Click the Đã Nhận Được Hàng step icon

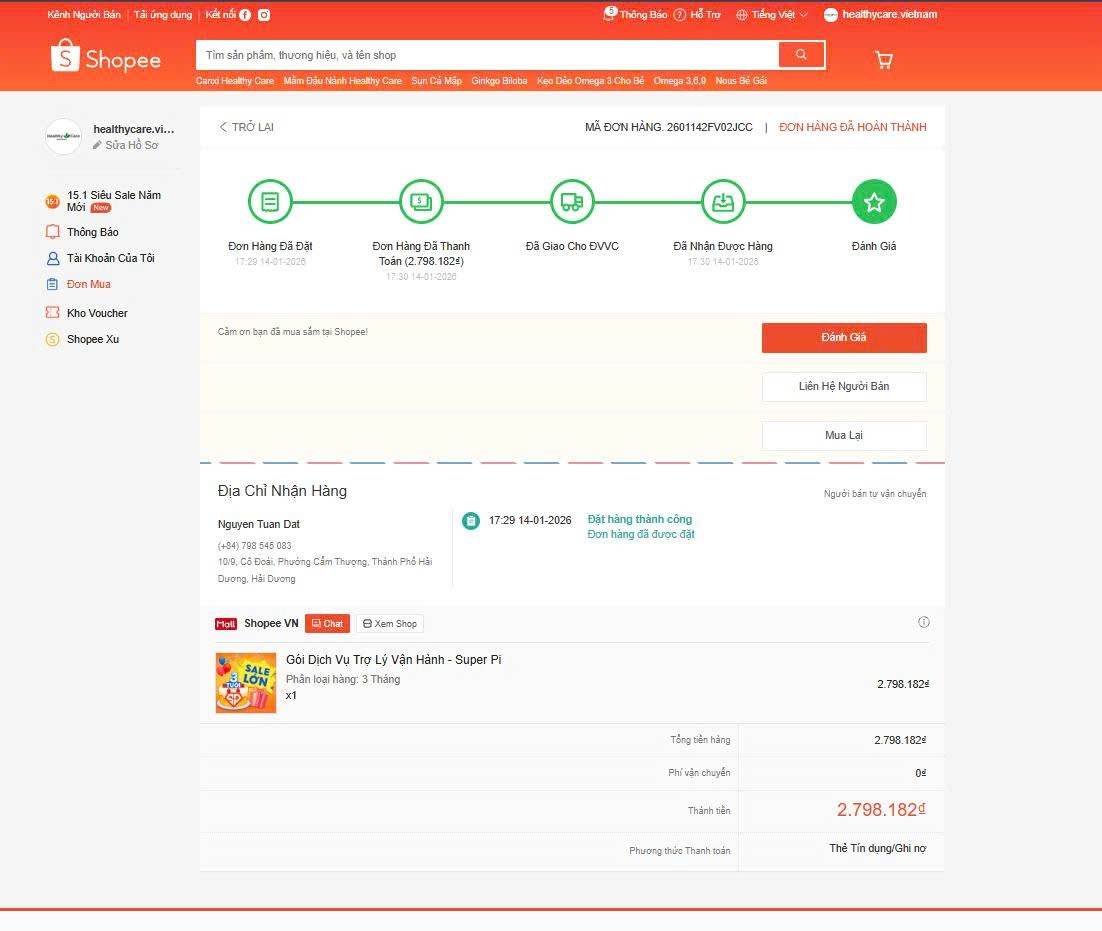pyautogui.click(x=723, y=202)
